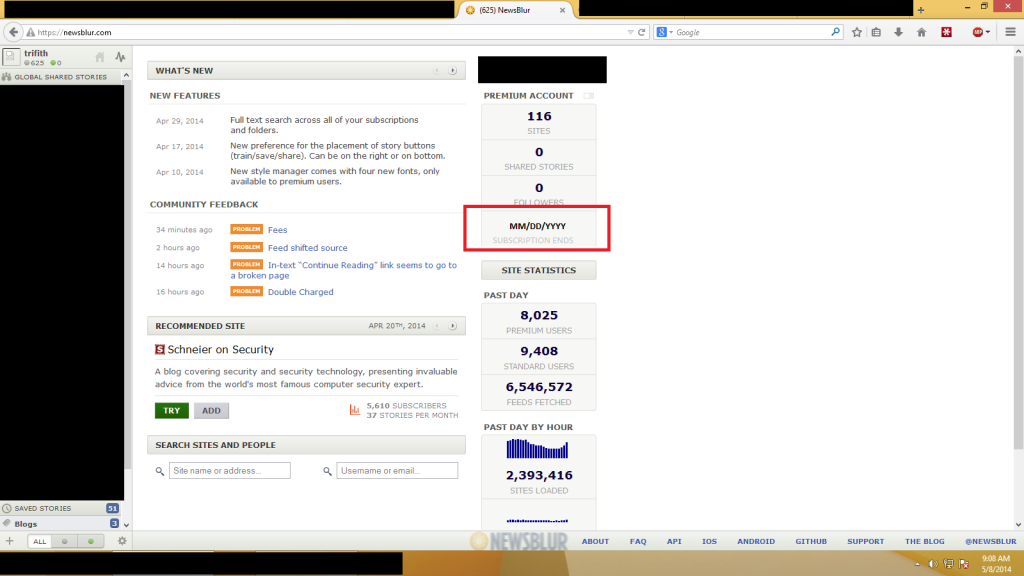Click the LastPass asterisk extension icon

point(946,32)
